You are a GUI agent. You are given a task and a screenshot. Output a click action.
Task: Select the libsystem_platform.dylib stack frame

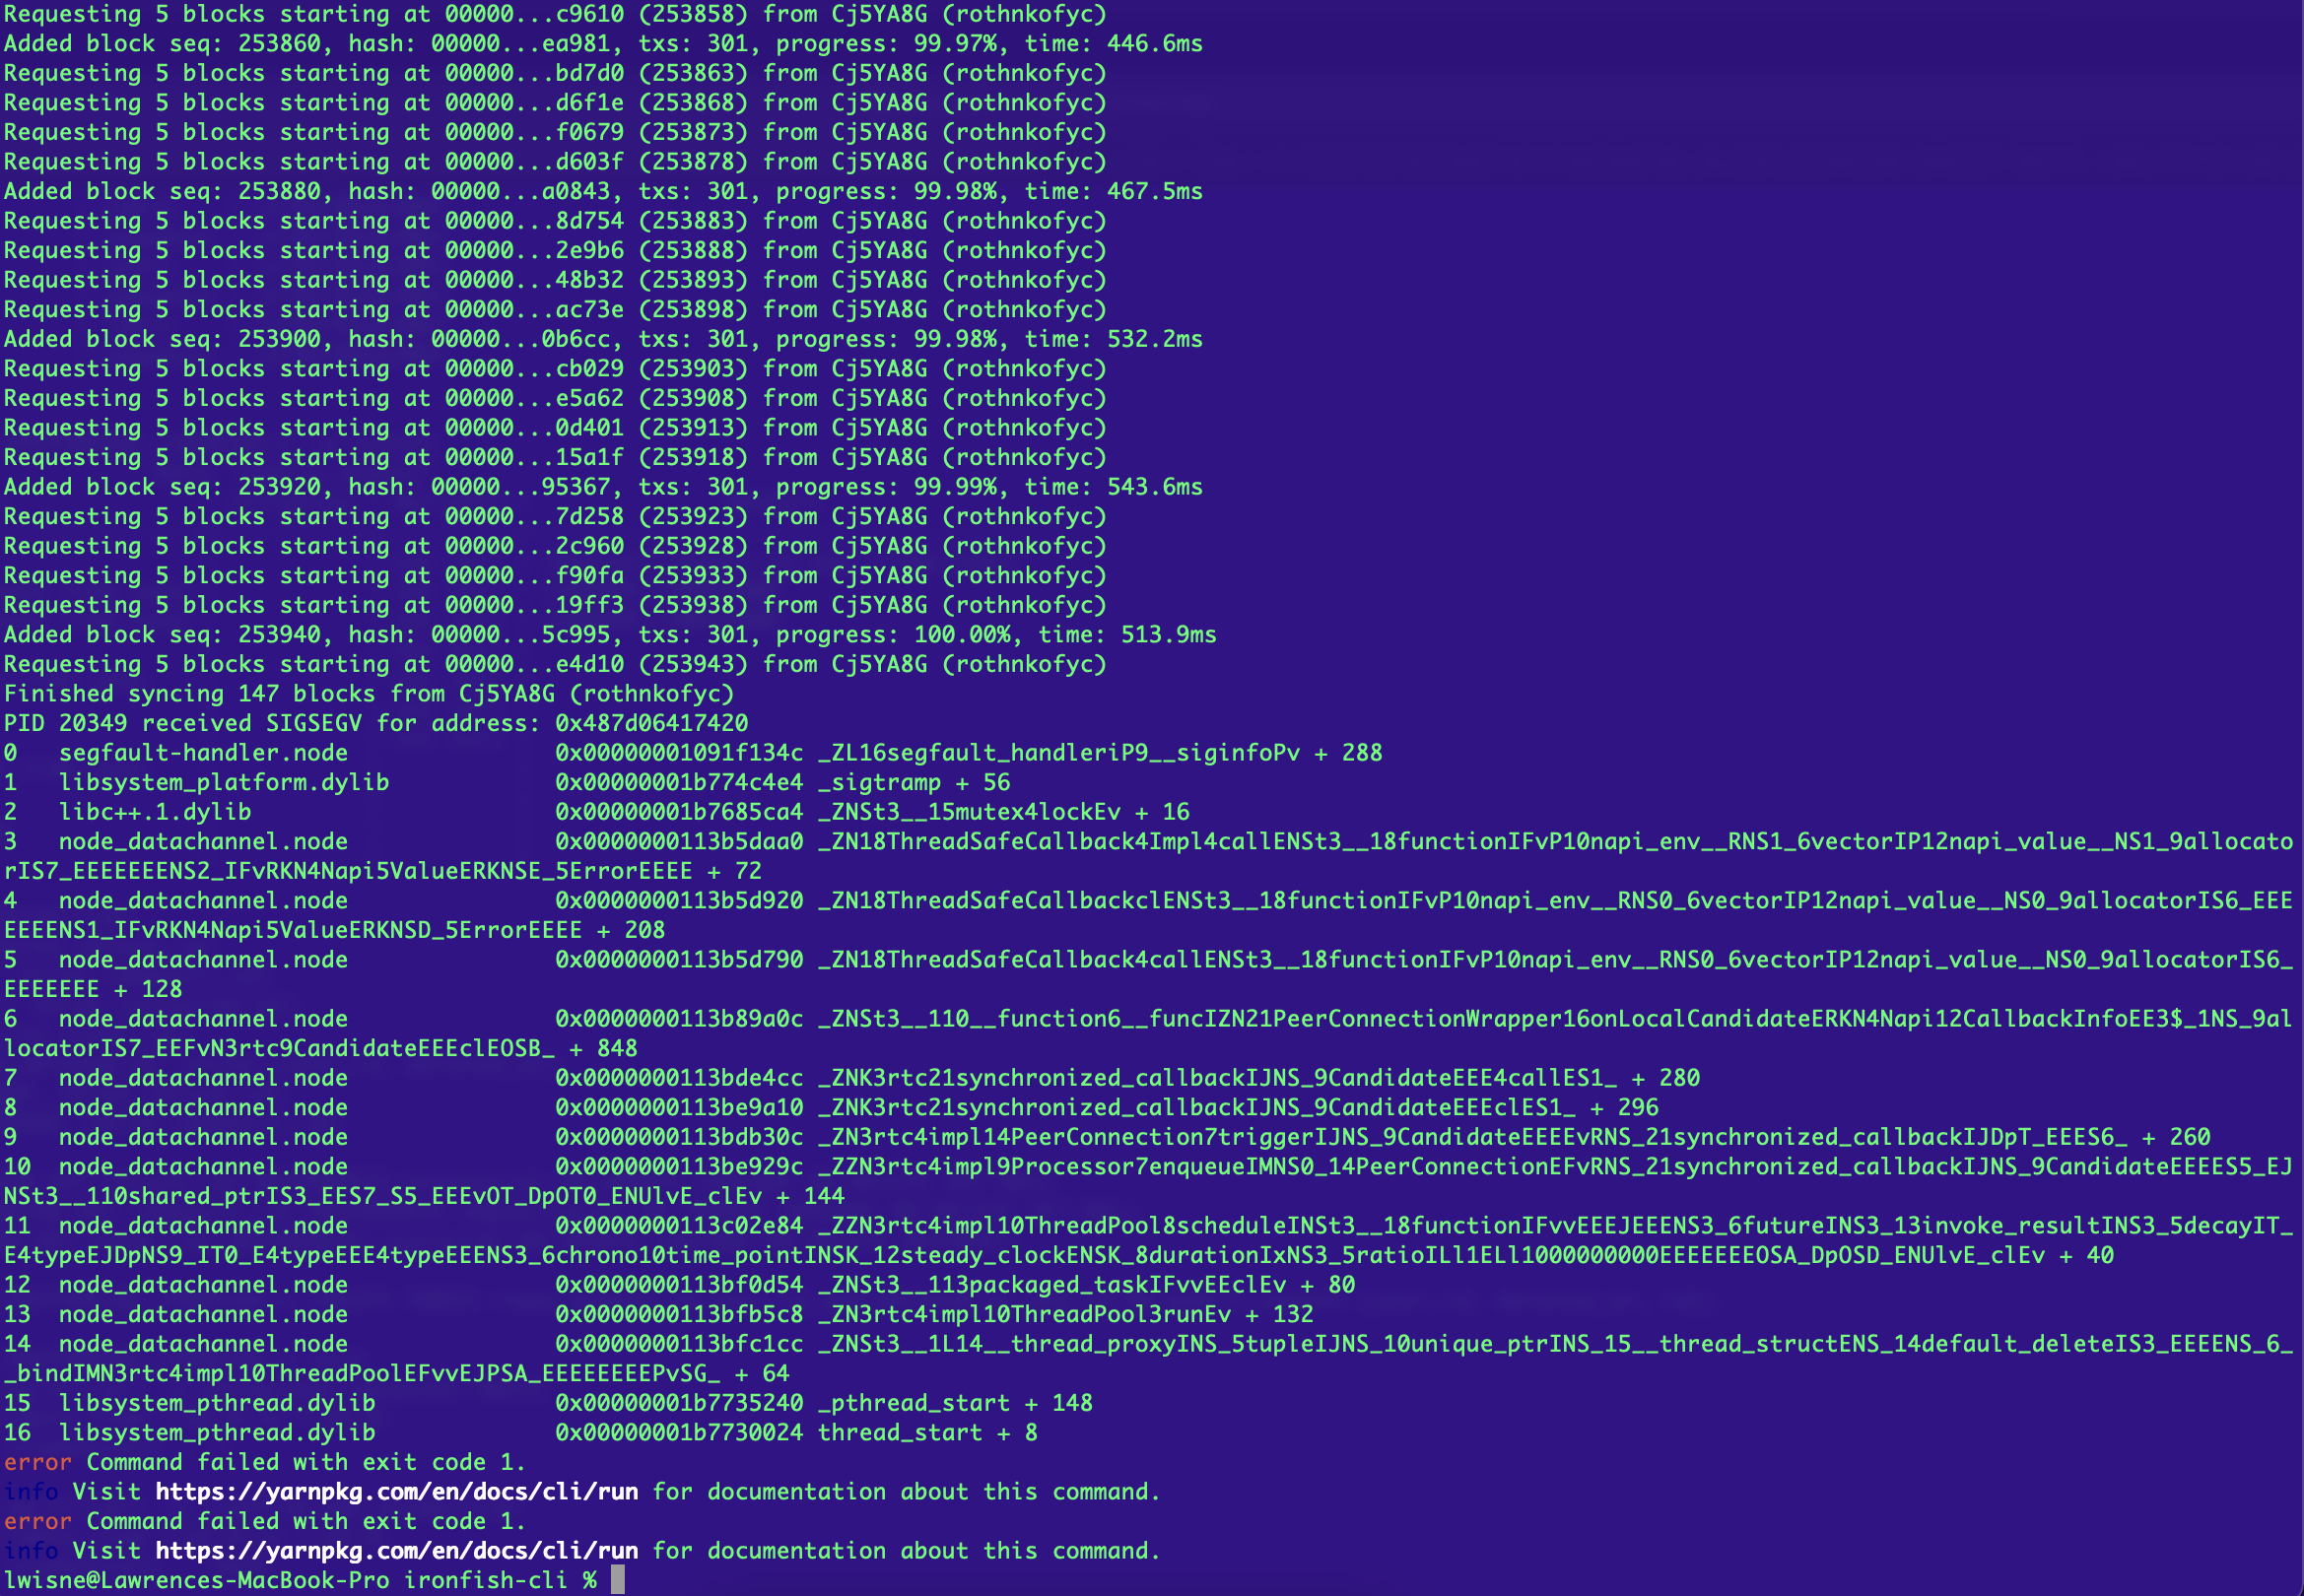click(x=225, y=782)
